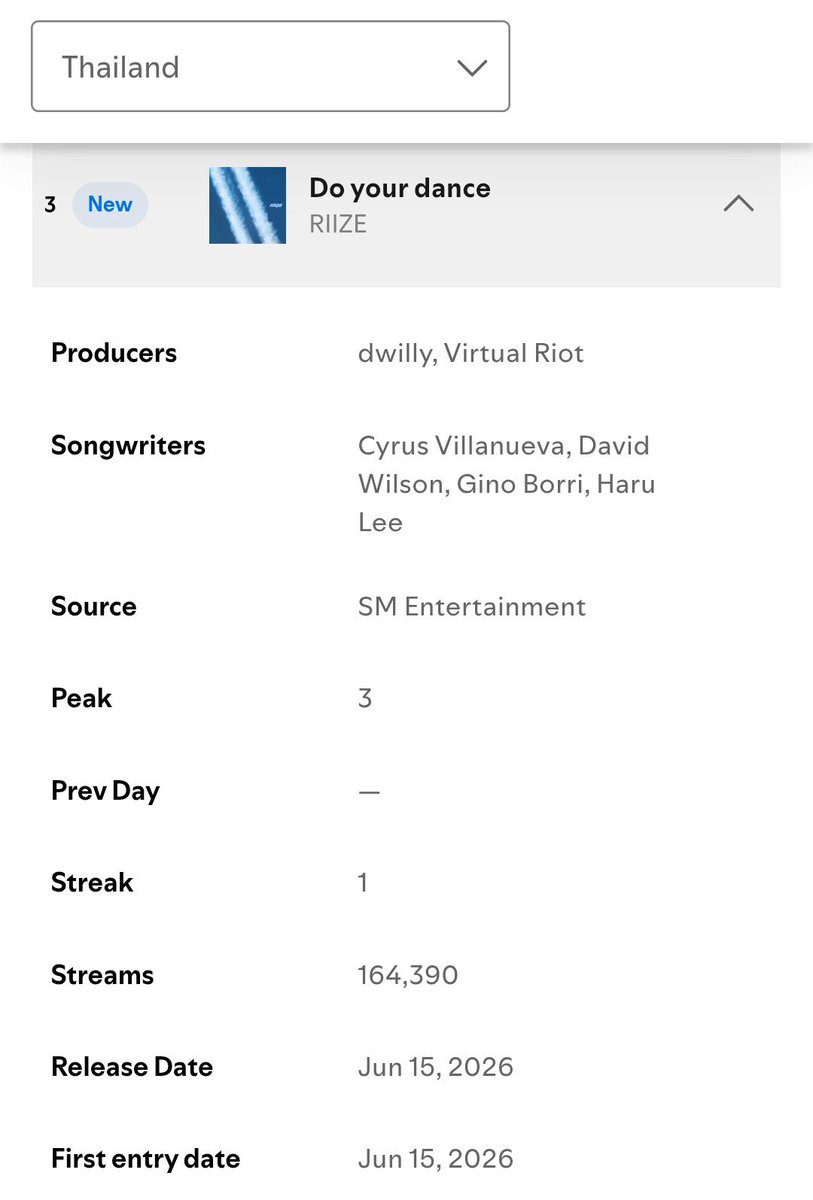Select songwriter names starting with Cyrus Villanueva

click(x=507, y=484)
